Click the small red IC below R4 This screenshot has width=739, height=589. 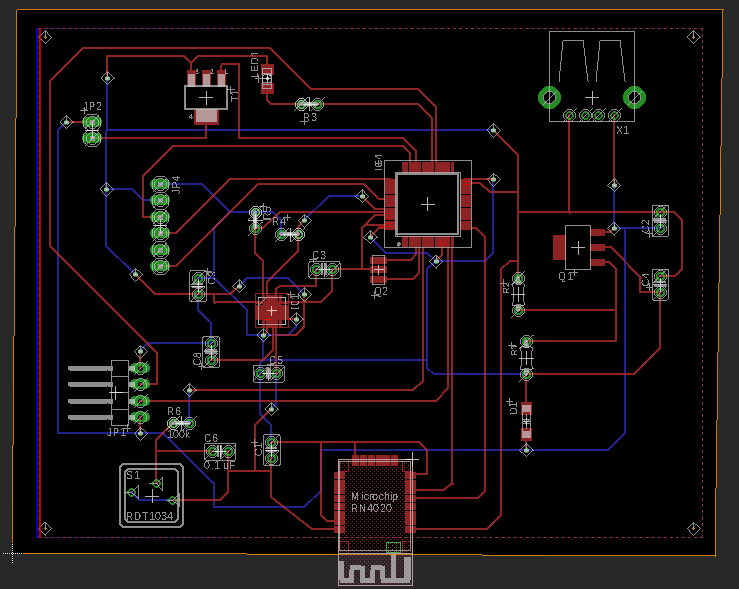(x=272, y=310)
